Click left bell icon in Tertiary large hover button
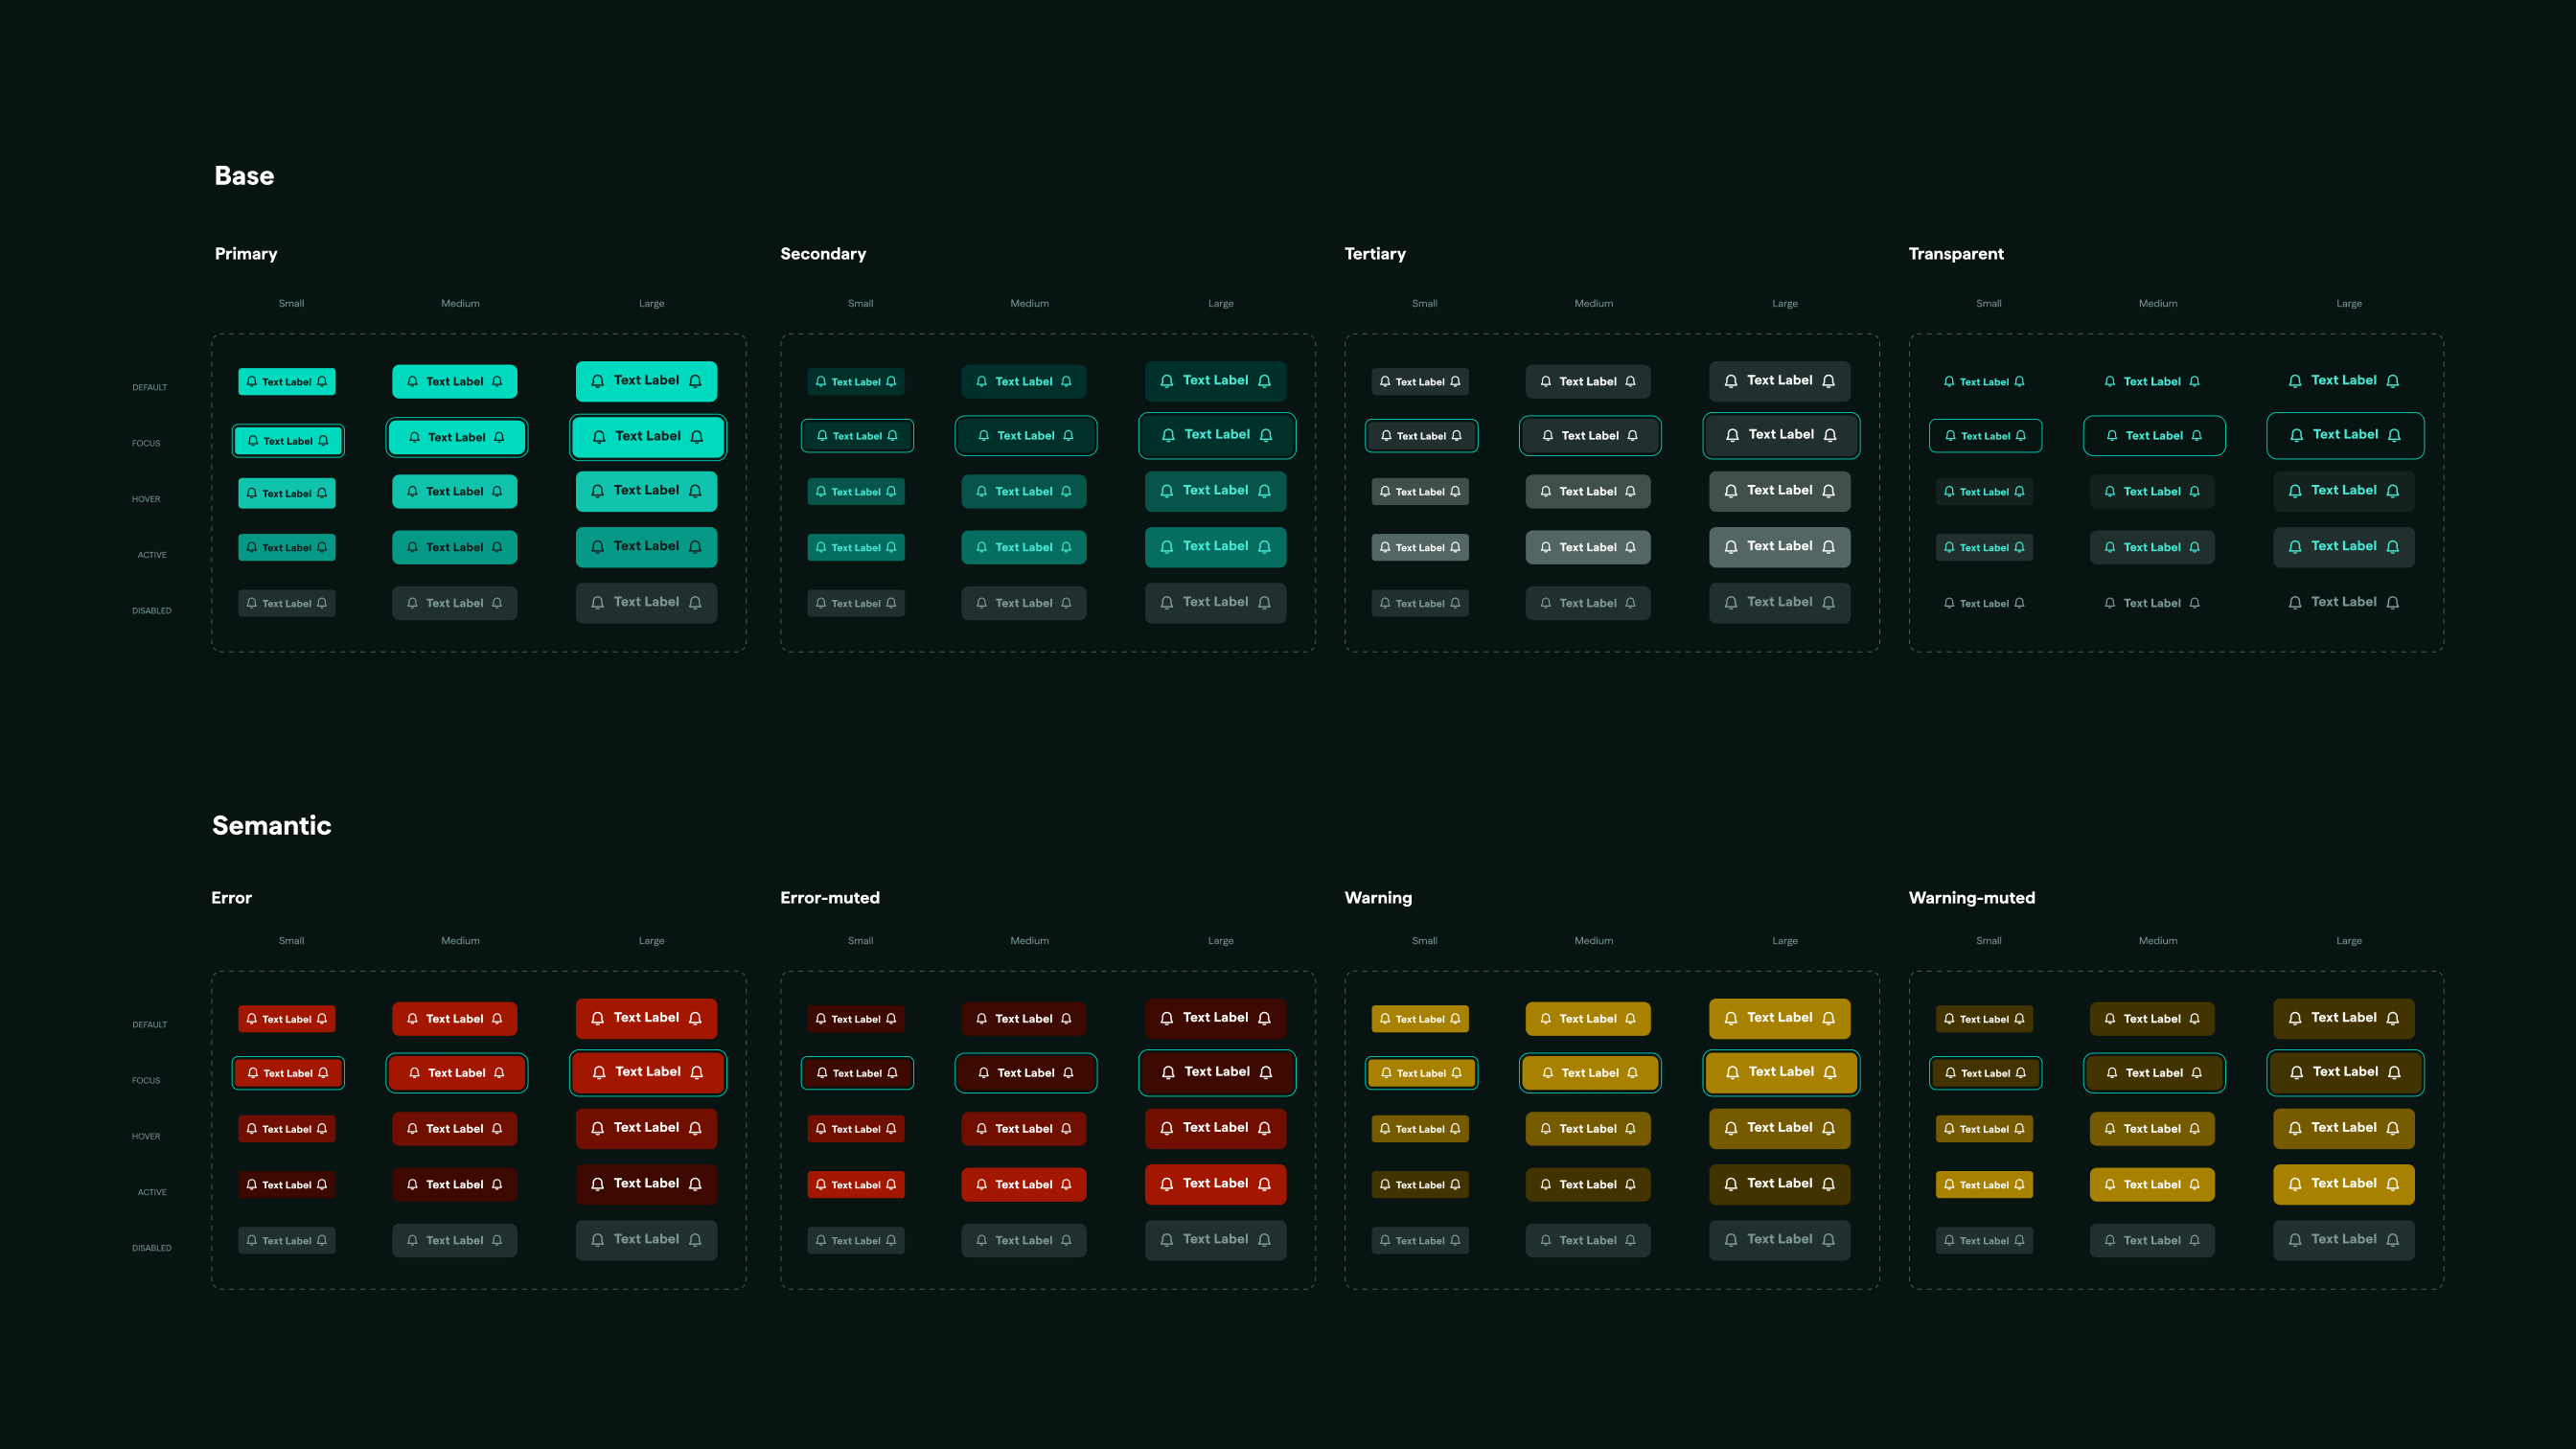The image size is (2576, 1449). (1731, 491)
